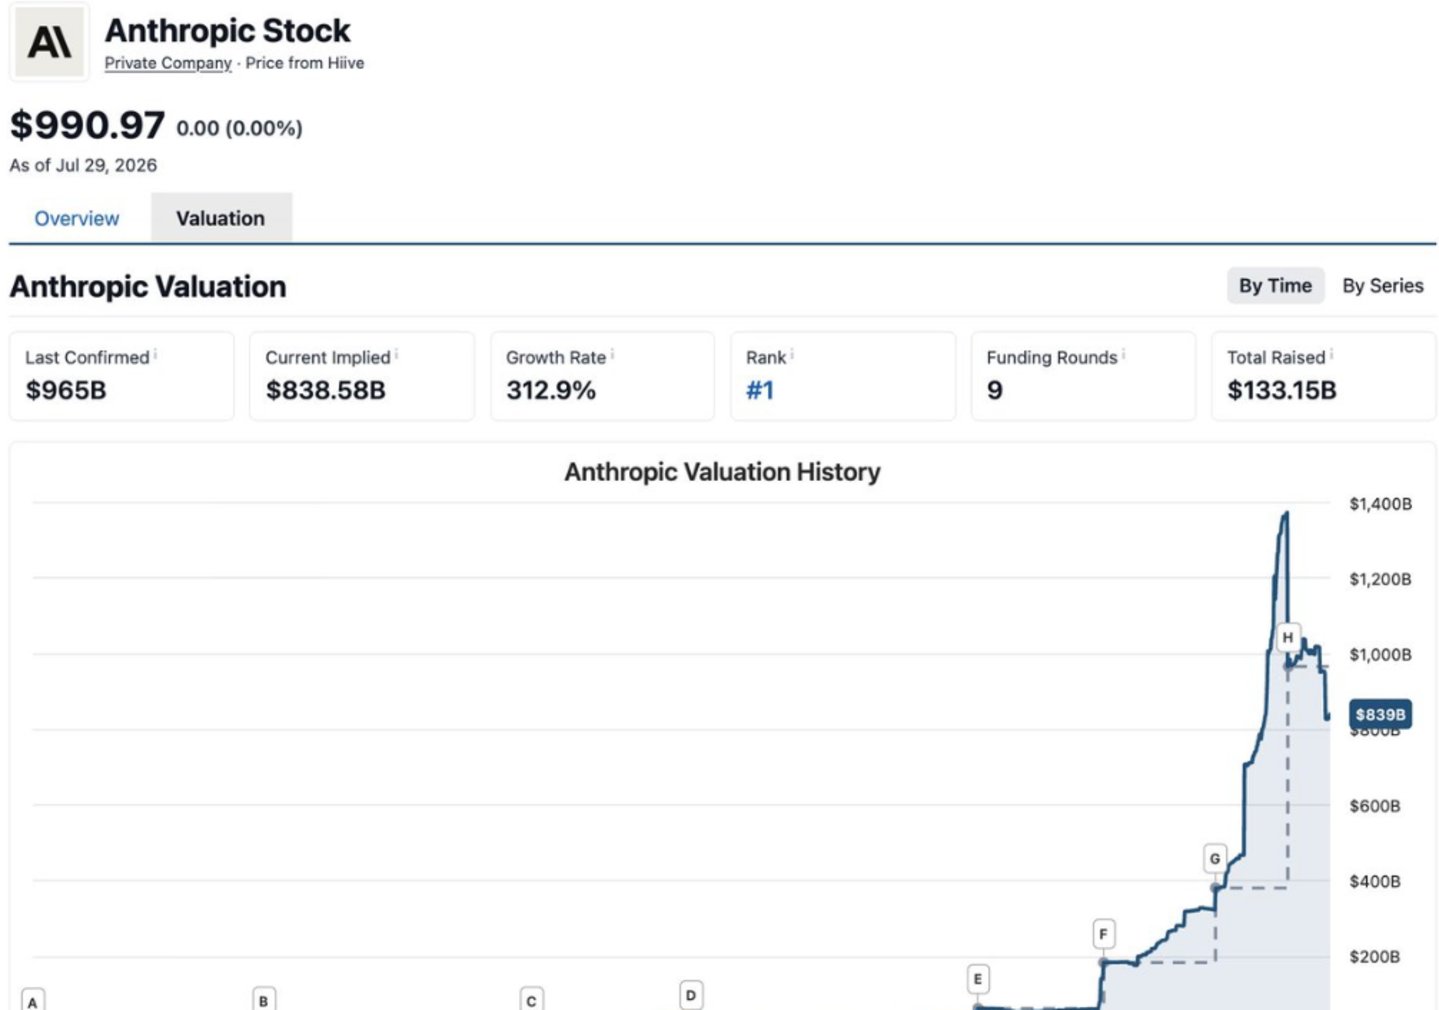Open the Private Company link
This screenshot has width=1439, height=1010.
168,63
